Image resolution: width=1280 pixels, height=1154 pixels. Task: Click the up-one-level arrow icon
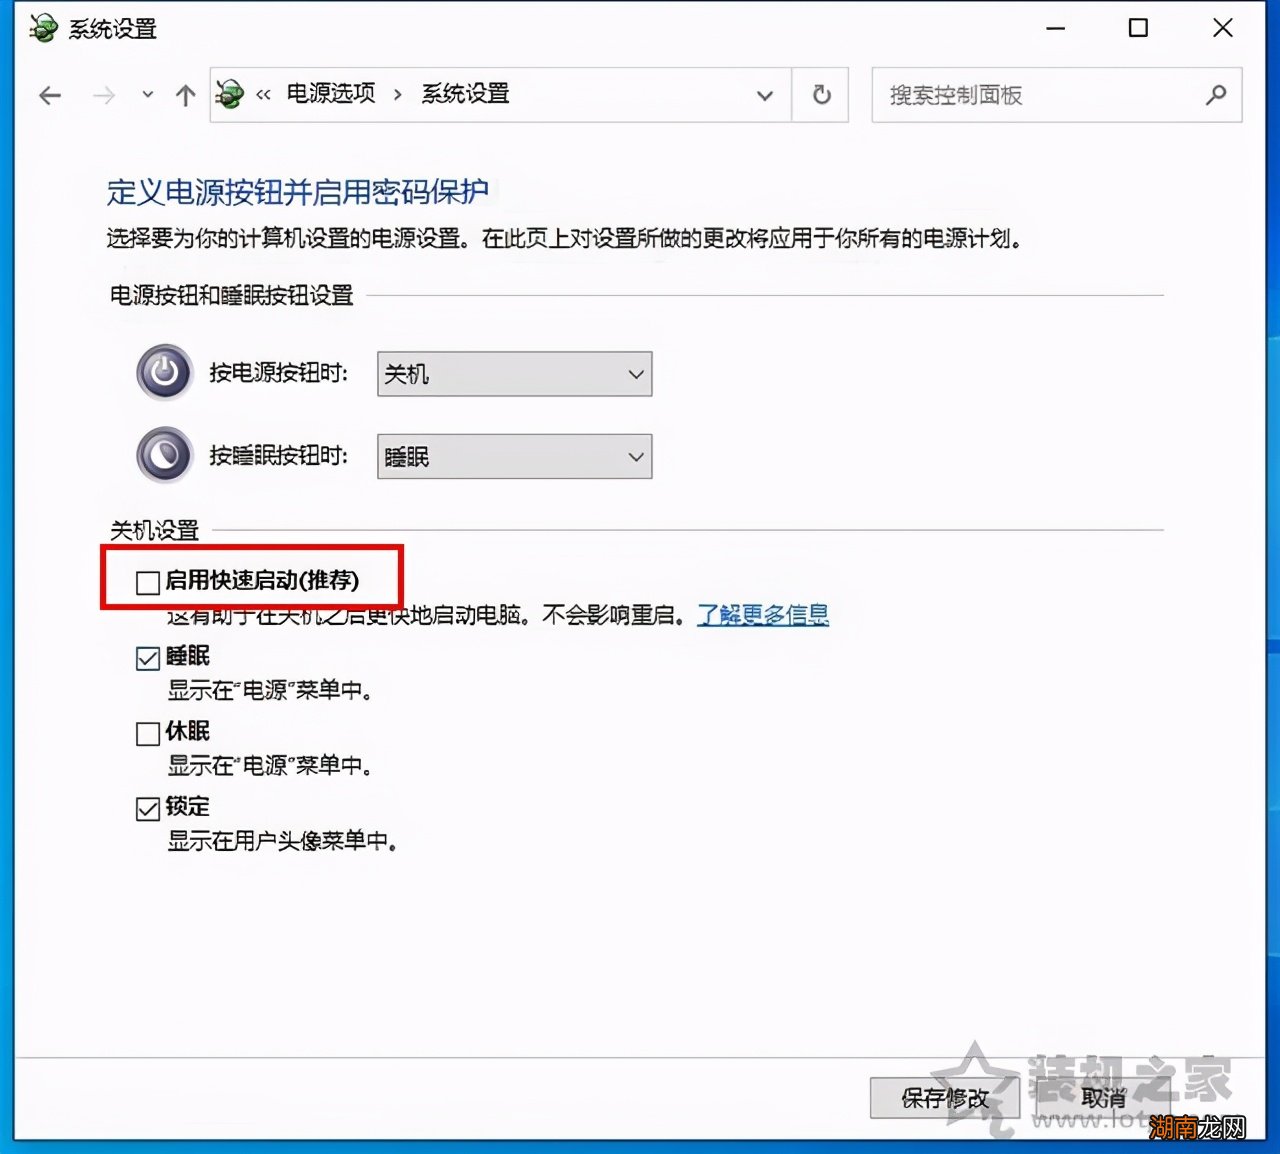[185, 95]
